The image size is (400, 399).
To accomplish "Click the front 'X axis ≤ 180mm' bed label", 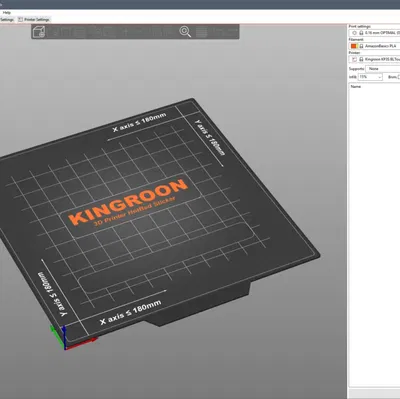I will (x=131, y=312).
